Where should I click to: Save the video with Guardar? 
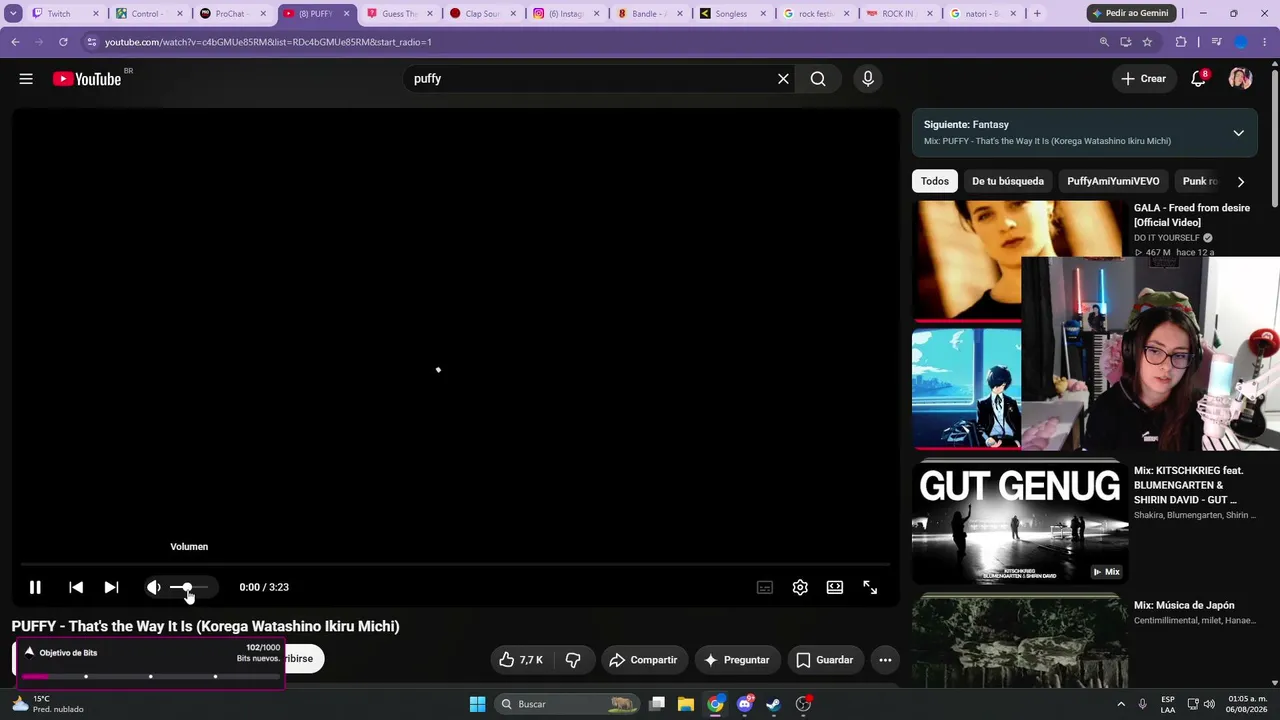tap(825, 660)
